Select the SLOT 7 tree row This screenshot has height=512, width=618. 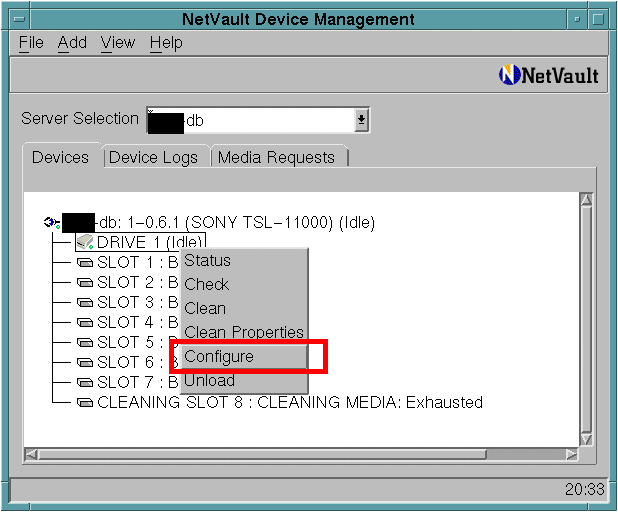[x=128, y=383]
